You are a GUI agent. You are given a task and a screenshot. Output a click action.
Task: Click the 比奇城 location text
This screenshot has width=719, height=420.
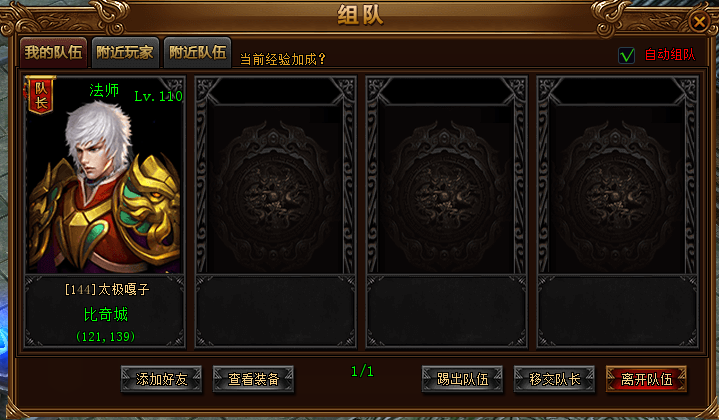pyautogui.click(x=105, y=315)
